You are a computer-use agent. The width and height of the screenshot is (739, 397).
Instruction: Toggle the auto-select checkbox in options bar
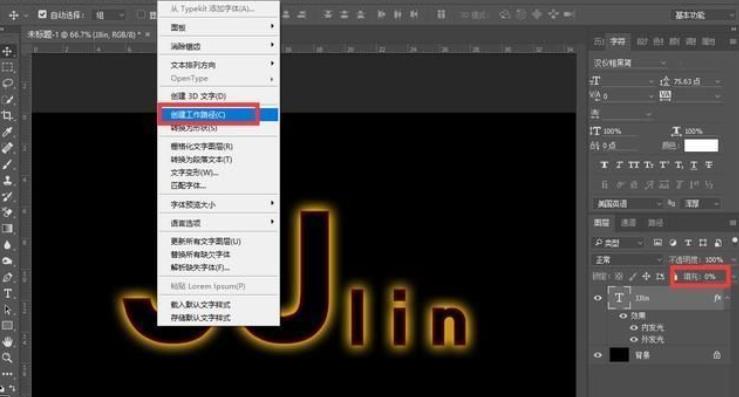click(42, 15)
